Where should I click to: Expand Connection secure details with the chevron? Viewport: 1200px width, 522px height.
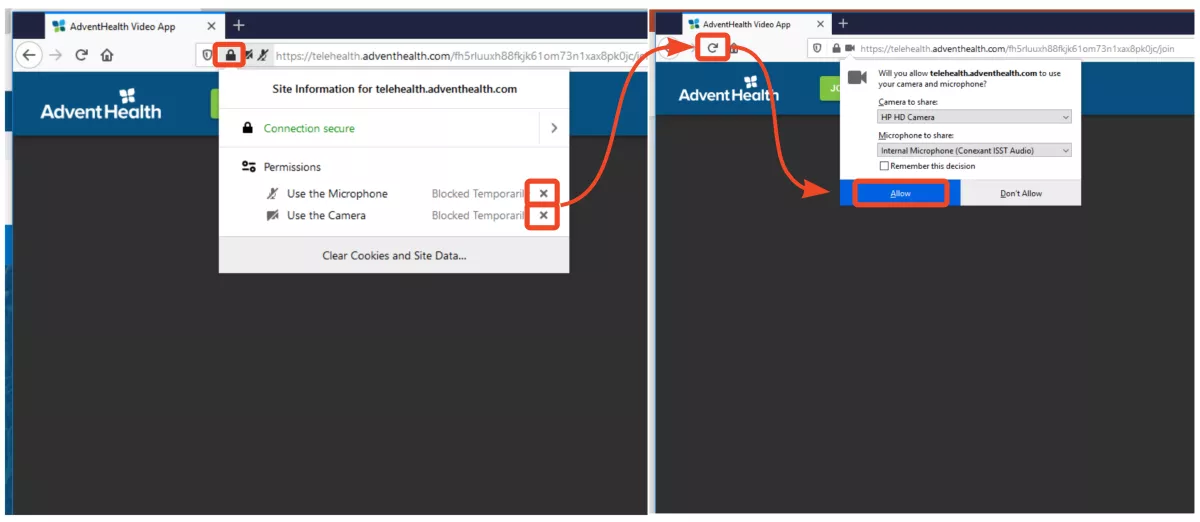(x=553, y=128)
